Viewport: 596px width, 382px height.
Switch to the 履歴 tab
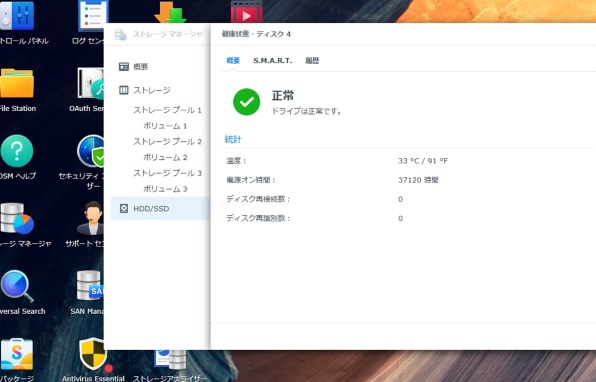[x=312, y=60]
